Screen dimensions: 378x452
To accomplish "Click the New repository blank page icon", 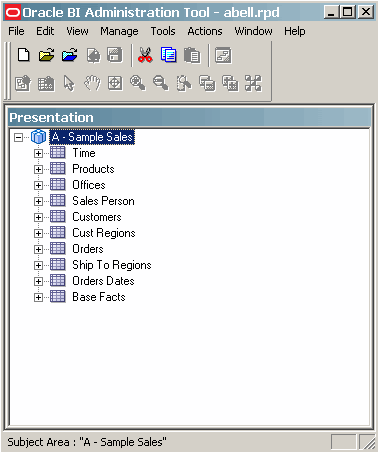I will point(23,55).
